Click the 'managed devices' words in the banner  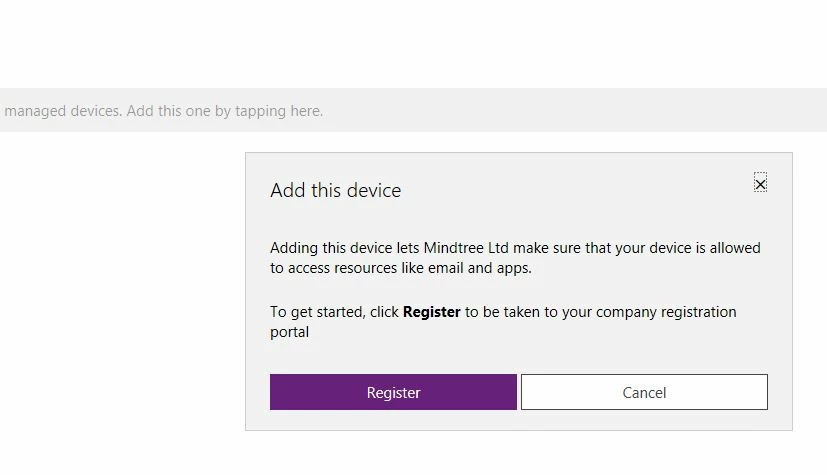(63, 111)
